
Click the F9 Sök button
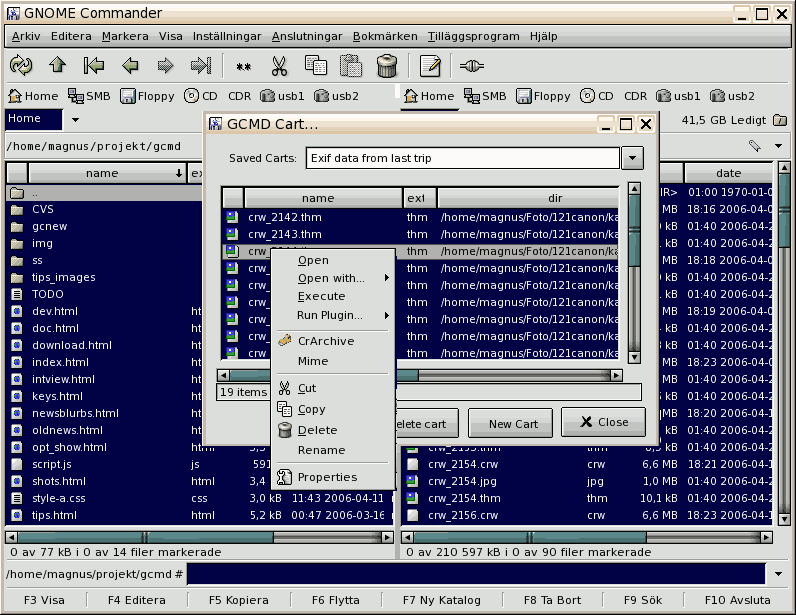point(643,600)
